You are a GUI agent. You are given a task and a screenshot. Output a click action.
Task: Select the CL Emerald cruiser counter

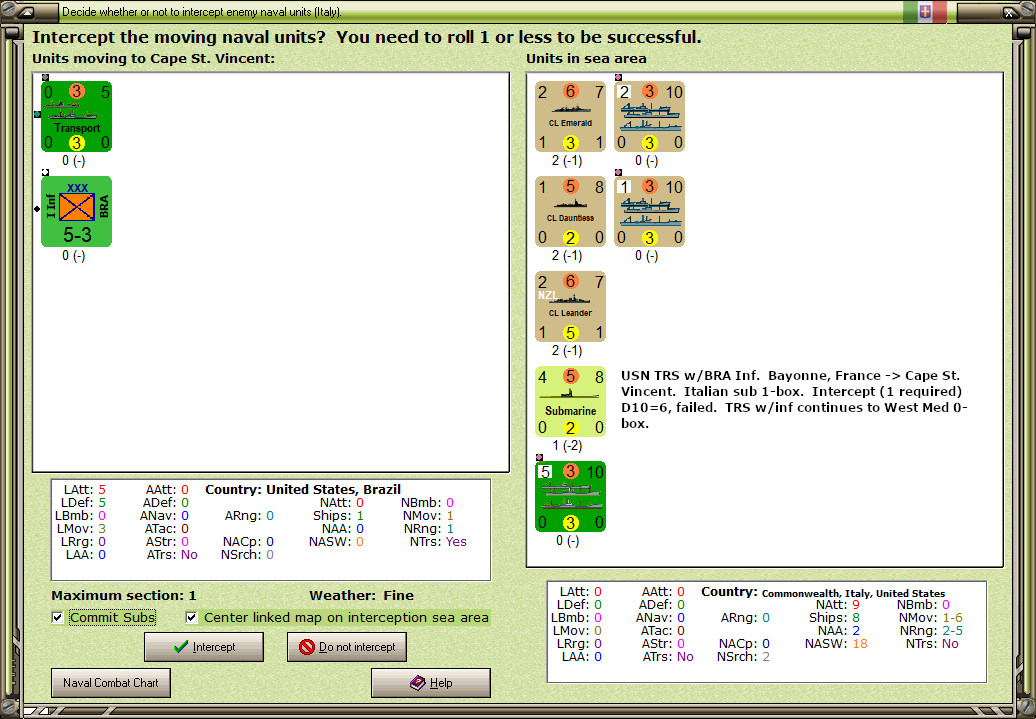570,116
